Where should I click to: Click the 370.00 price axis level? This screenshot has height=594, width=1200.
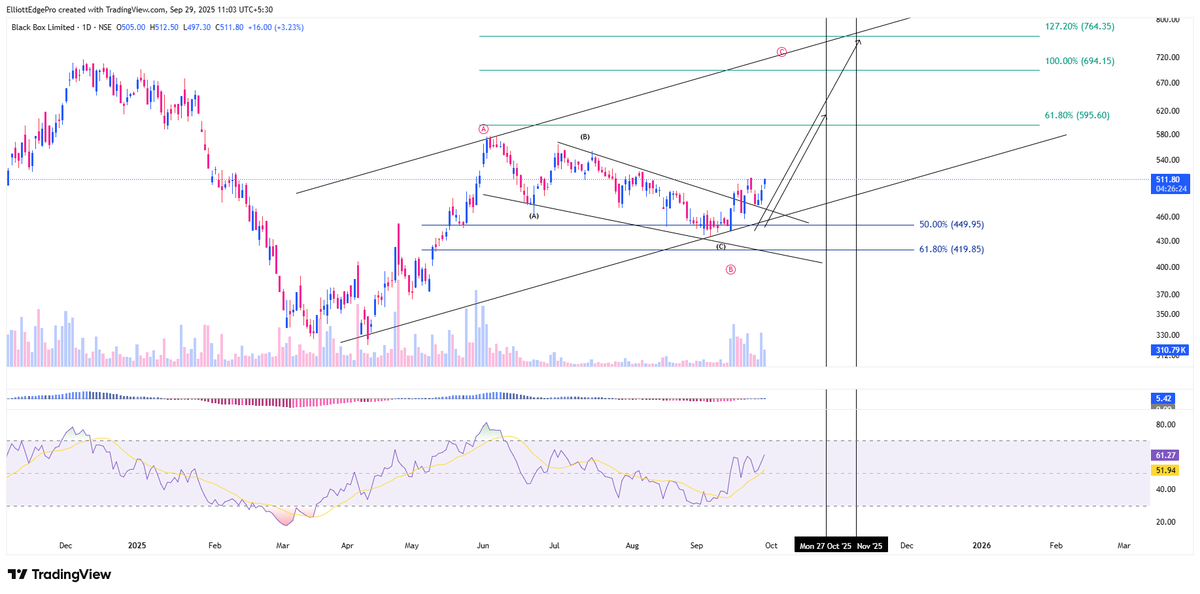click(1168, 294)
